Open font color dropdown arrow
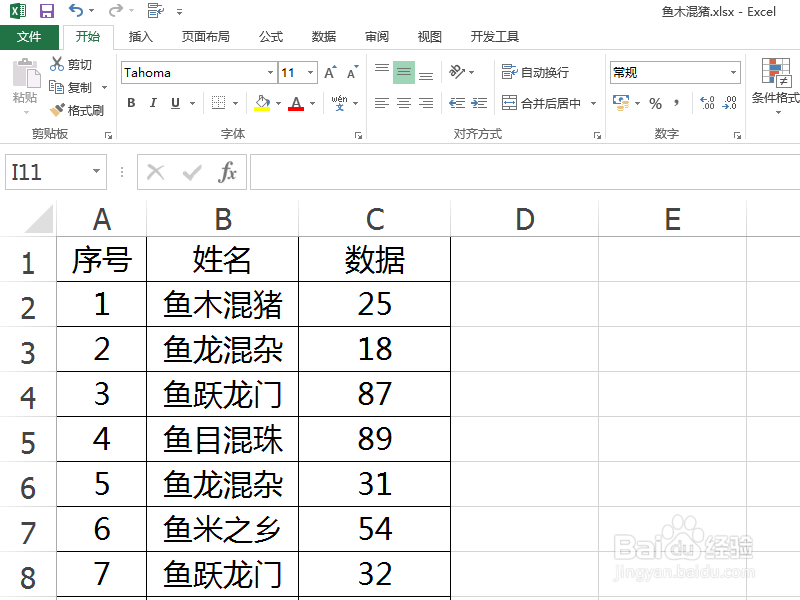 click(x=312, y=104)
